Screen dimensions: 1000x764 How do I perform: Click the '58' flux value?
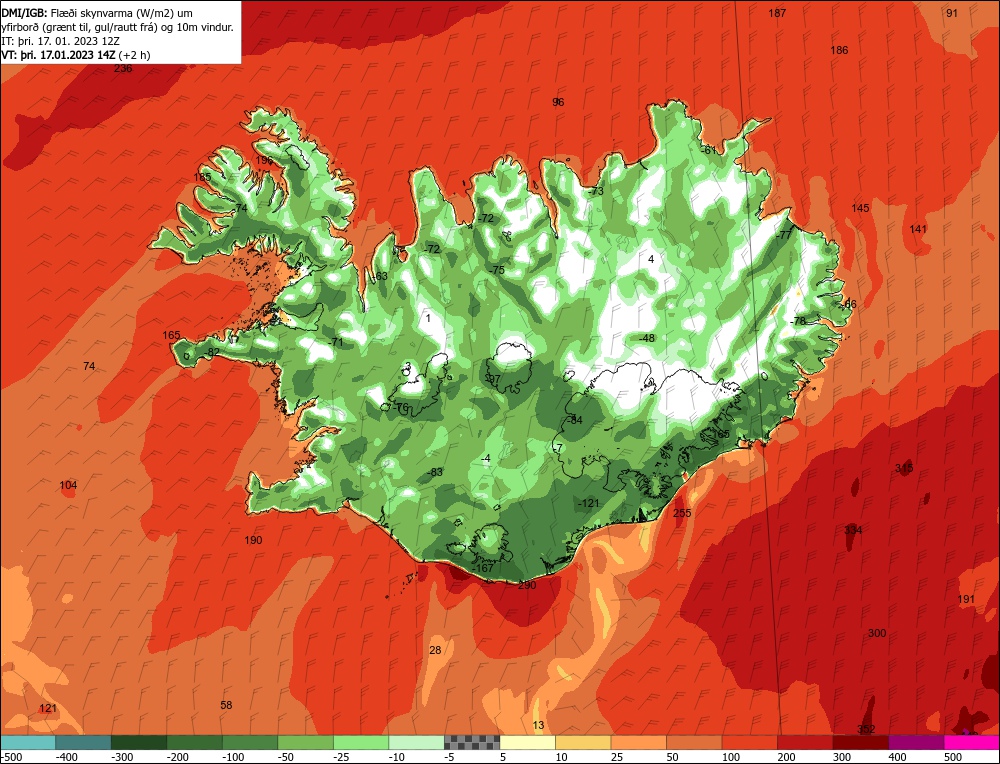click(x=226, y=705)
